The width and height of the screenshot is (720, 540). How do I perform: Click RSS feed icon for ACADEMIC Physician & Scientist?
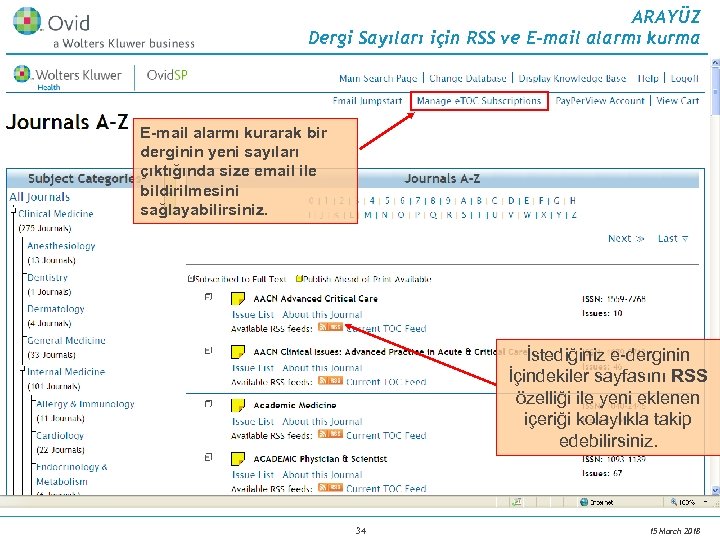pyautogui.click(x=330, y=487)
